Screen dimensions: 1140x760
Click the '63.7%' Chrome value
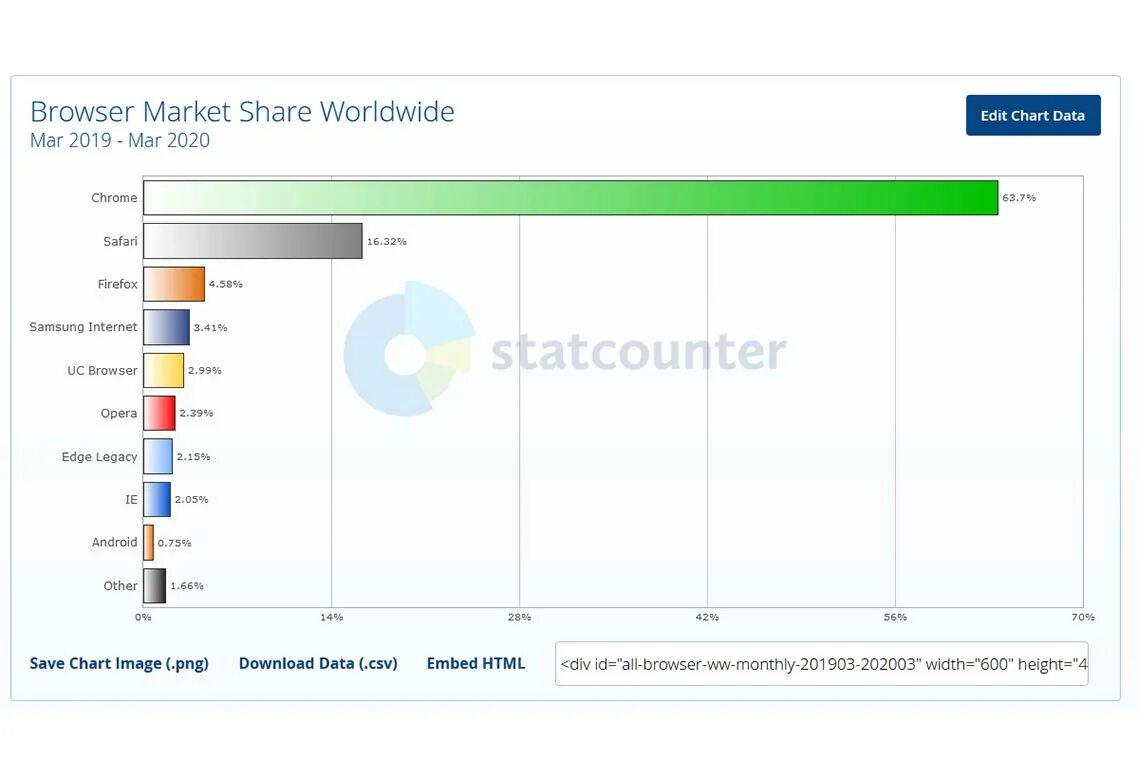(1019, 198)
